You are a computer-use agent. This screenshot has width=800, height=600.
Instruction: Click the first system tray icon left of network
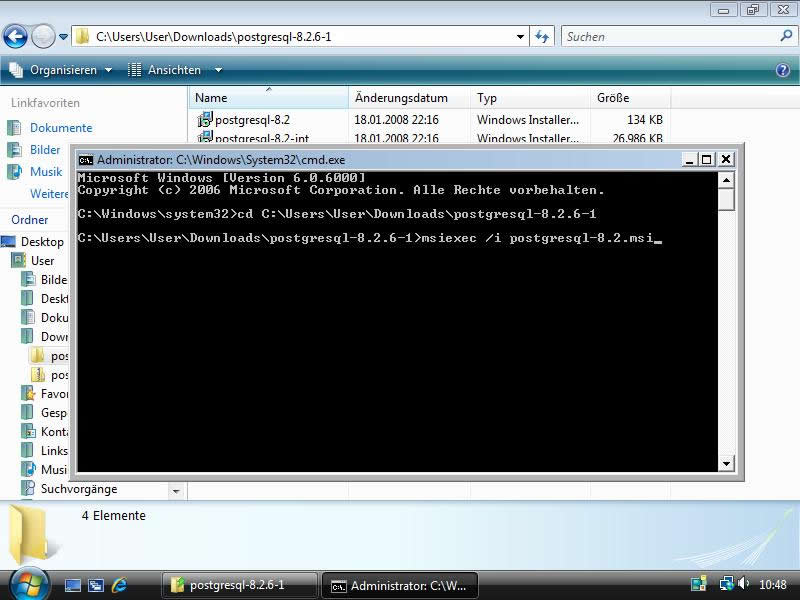(698, 584)
